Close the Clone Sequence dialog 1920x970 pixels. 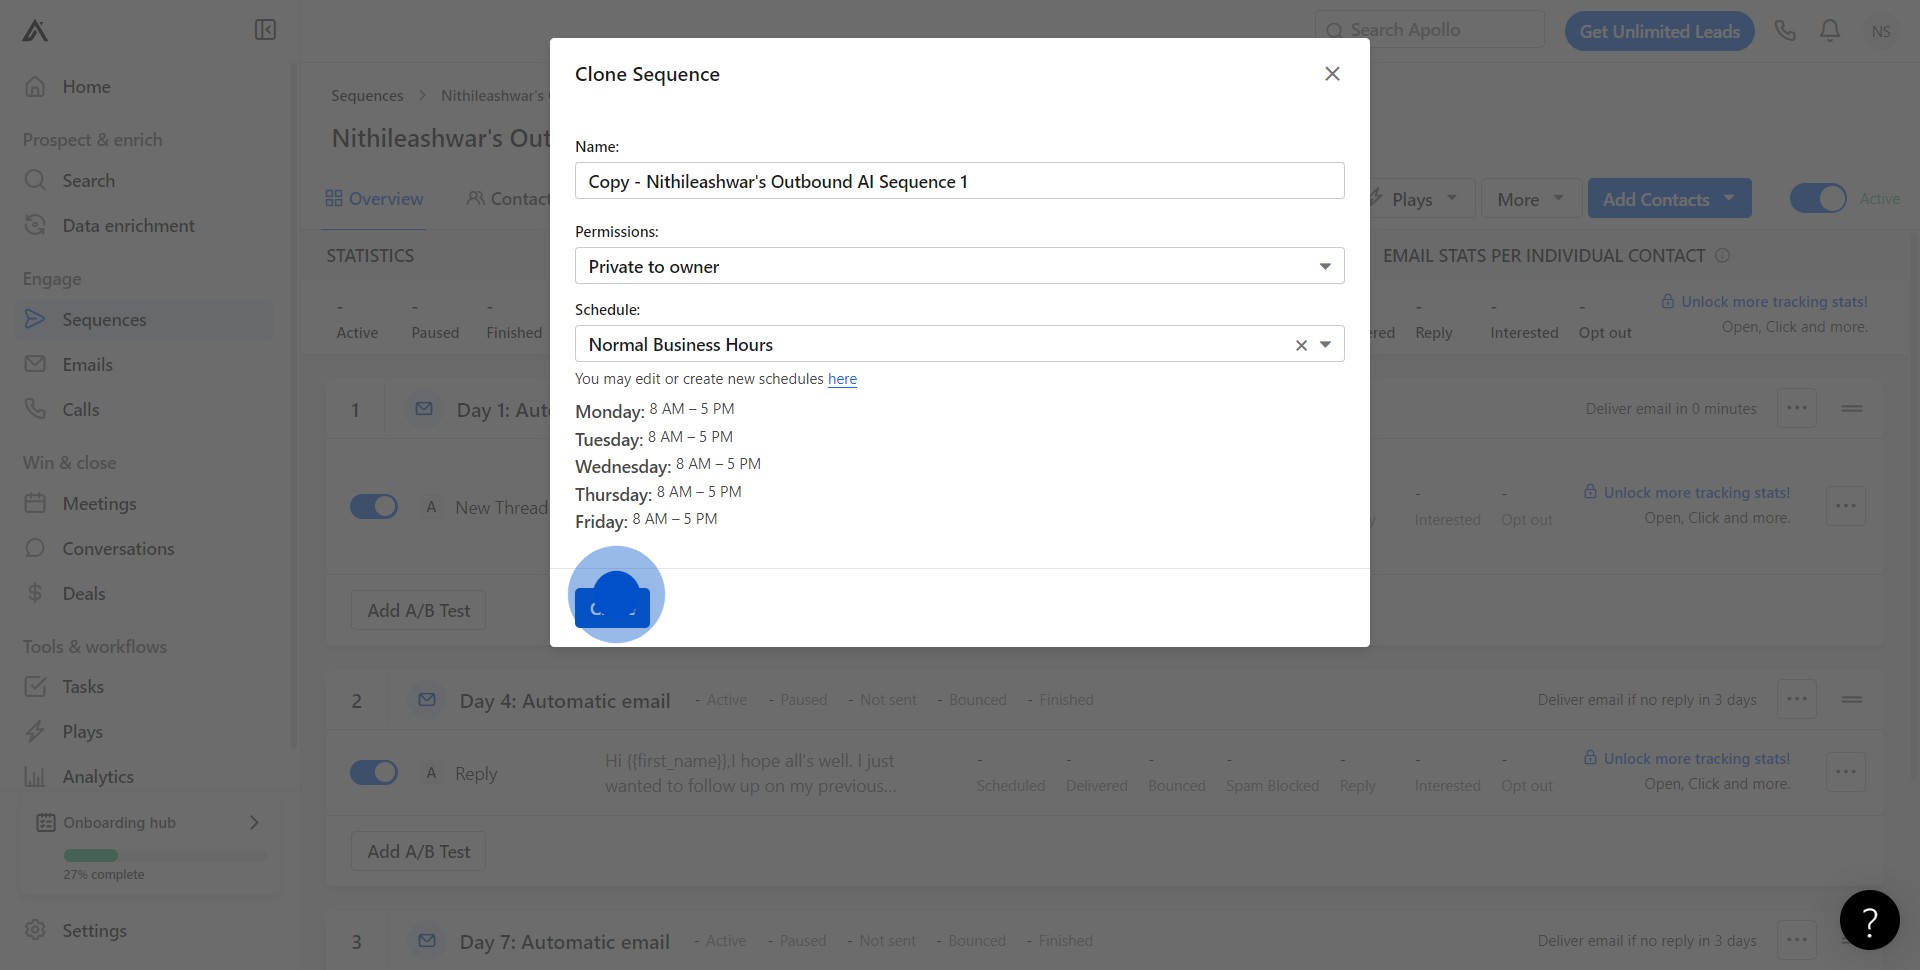(x=1332, y=74)
